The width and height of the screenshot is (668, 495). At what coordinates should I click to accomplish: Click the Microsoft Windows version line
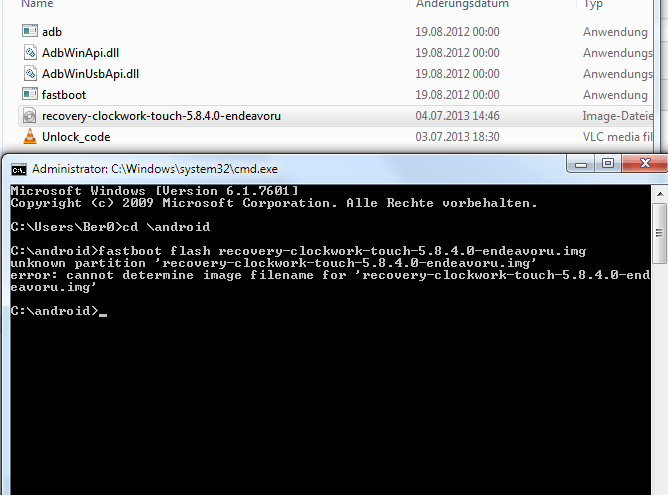154,190
